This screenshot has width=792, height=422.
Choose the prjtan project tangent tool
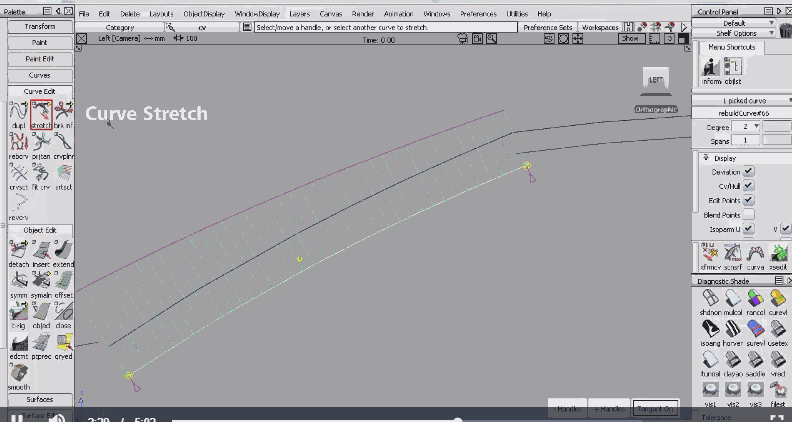pos(41,146)
